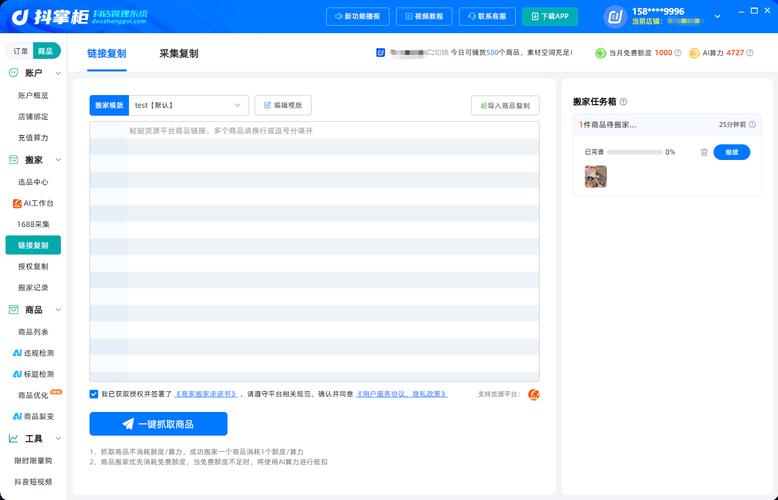Screen dimensions: 778x500
Task: Click the 搬家模版 blue label
Action: pyautogui.click(x=109, y=105)
